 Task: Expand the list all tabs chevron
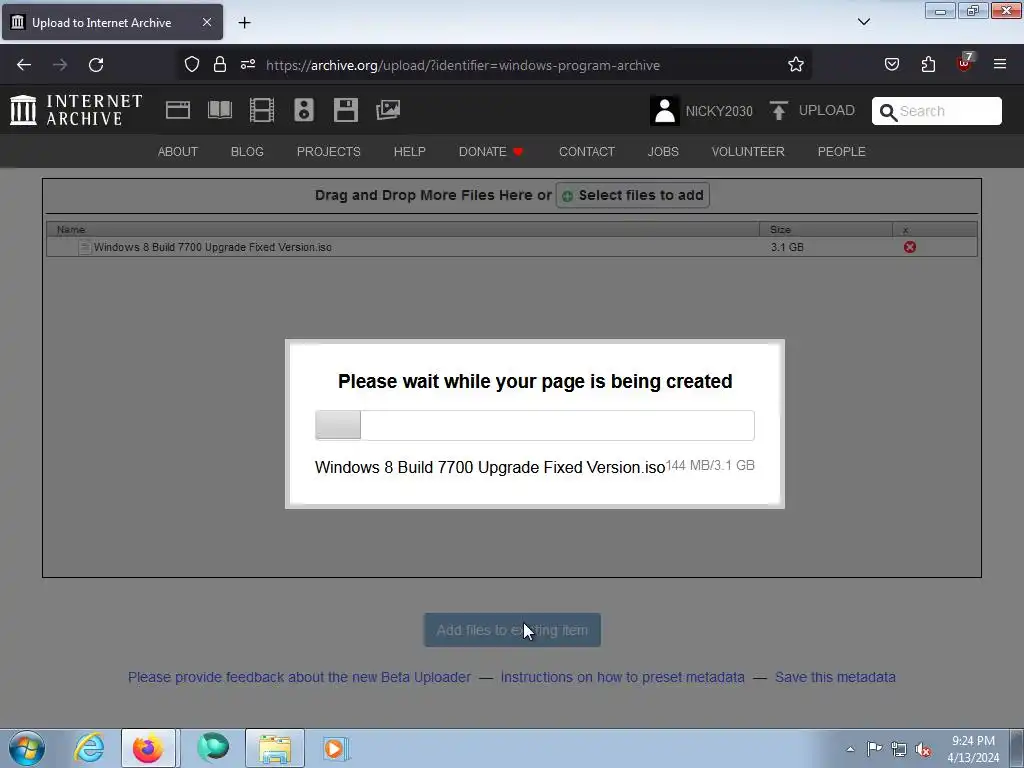[x=863, y=22]
